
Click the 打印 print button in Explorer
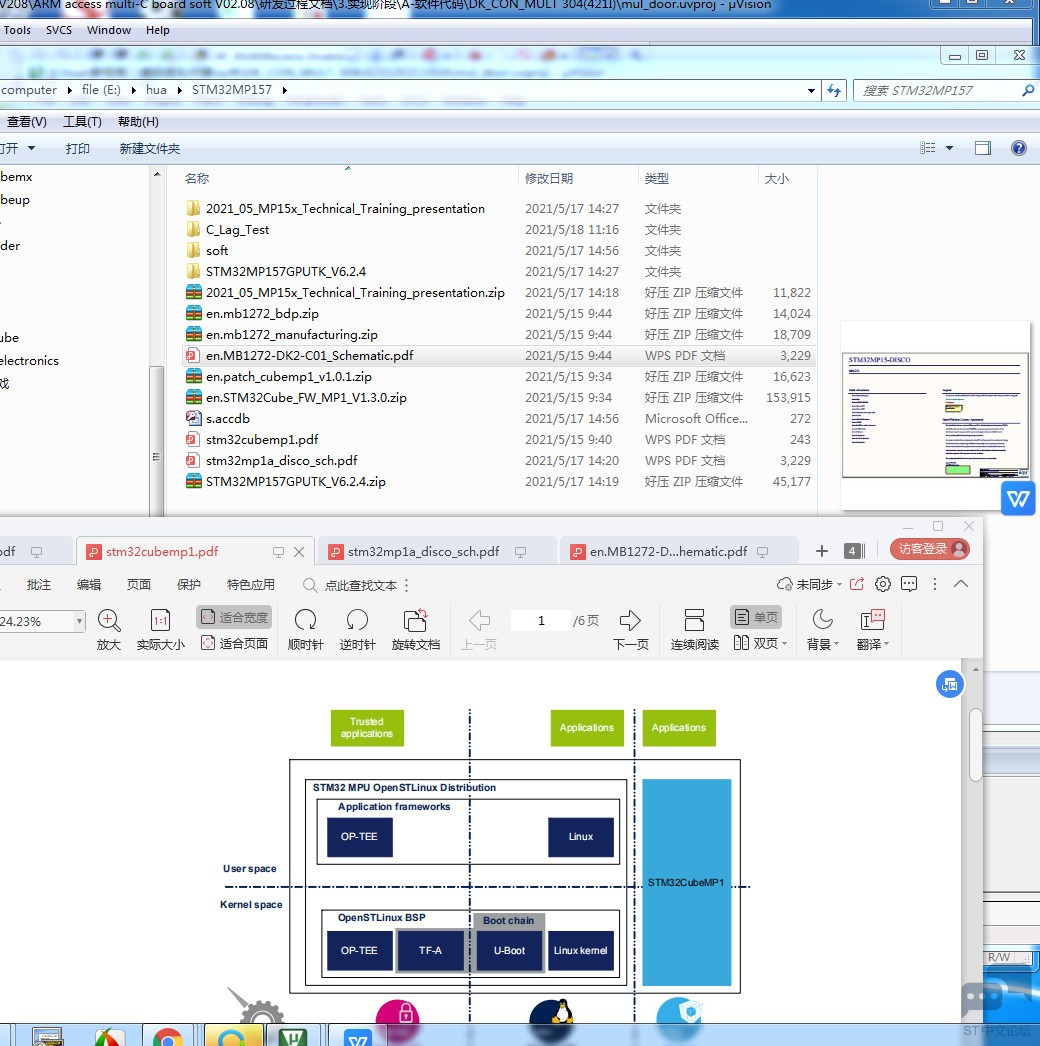77,148
